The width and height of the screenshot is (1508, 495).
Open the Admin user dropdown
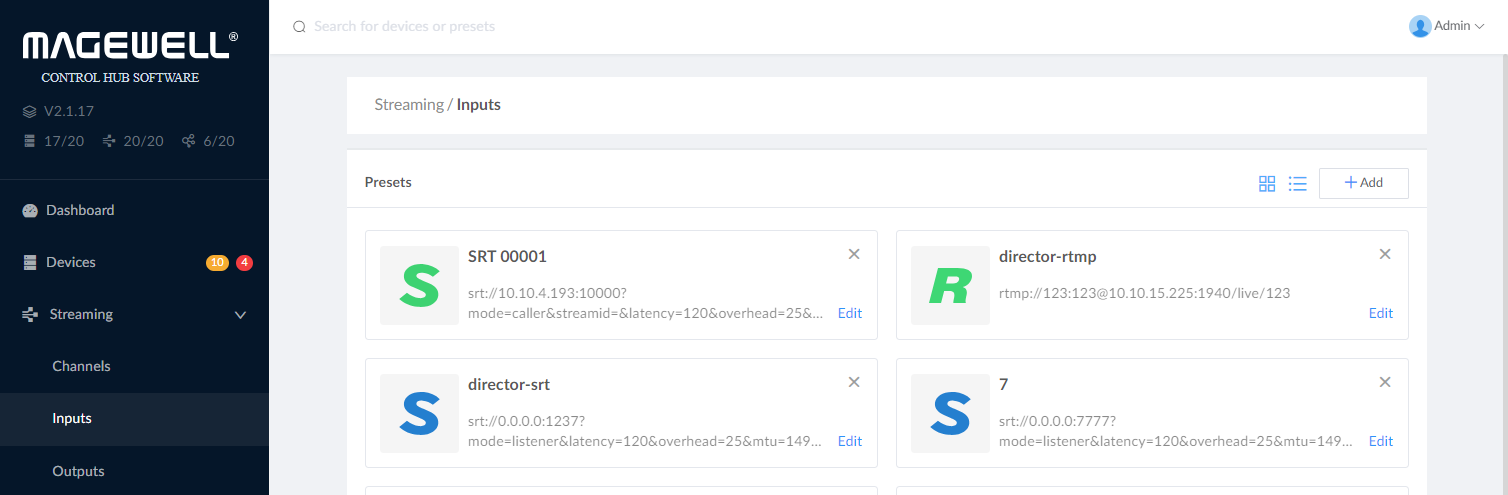[1447, 27]
